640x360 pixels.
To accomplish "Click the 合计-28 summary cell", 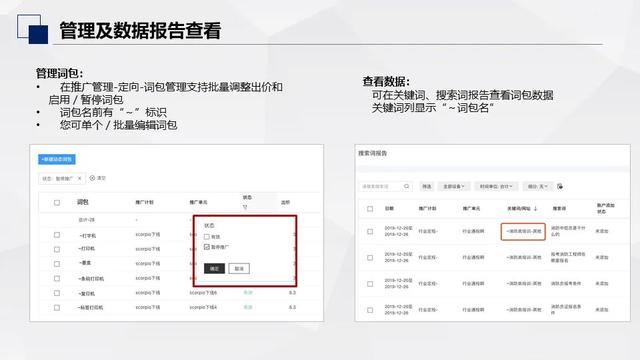I will click(86, 220).
